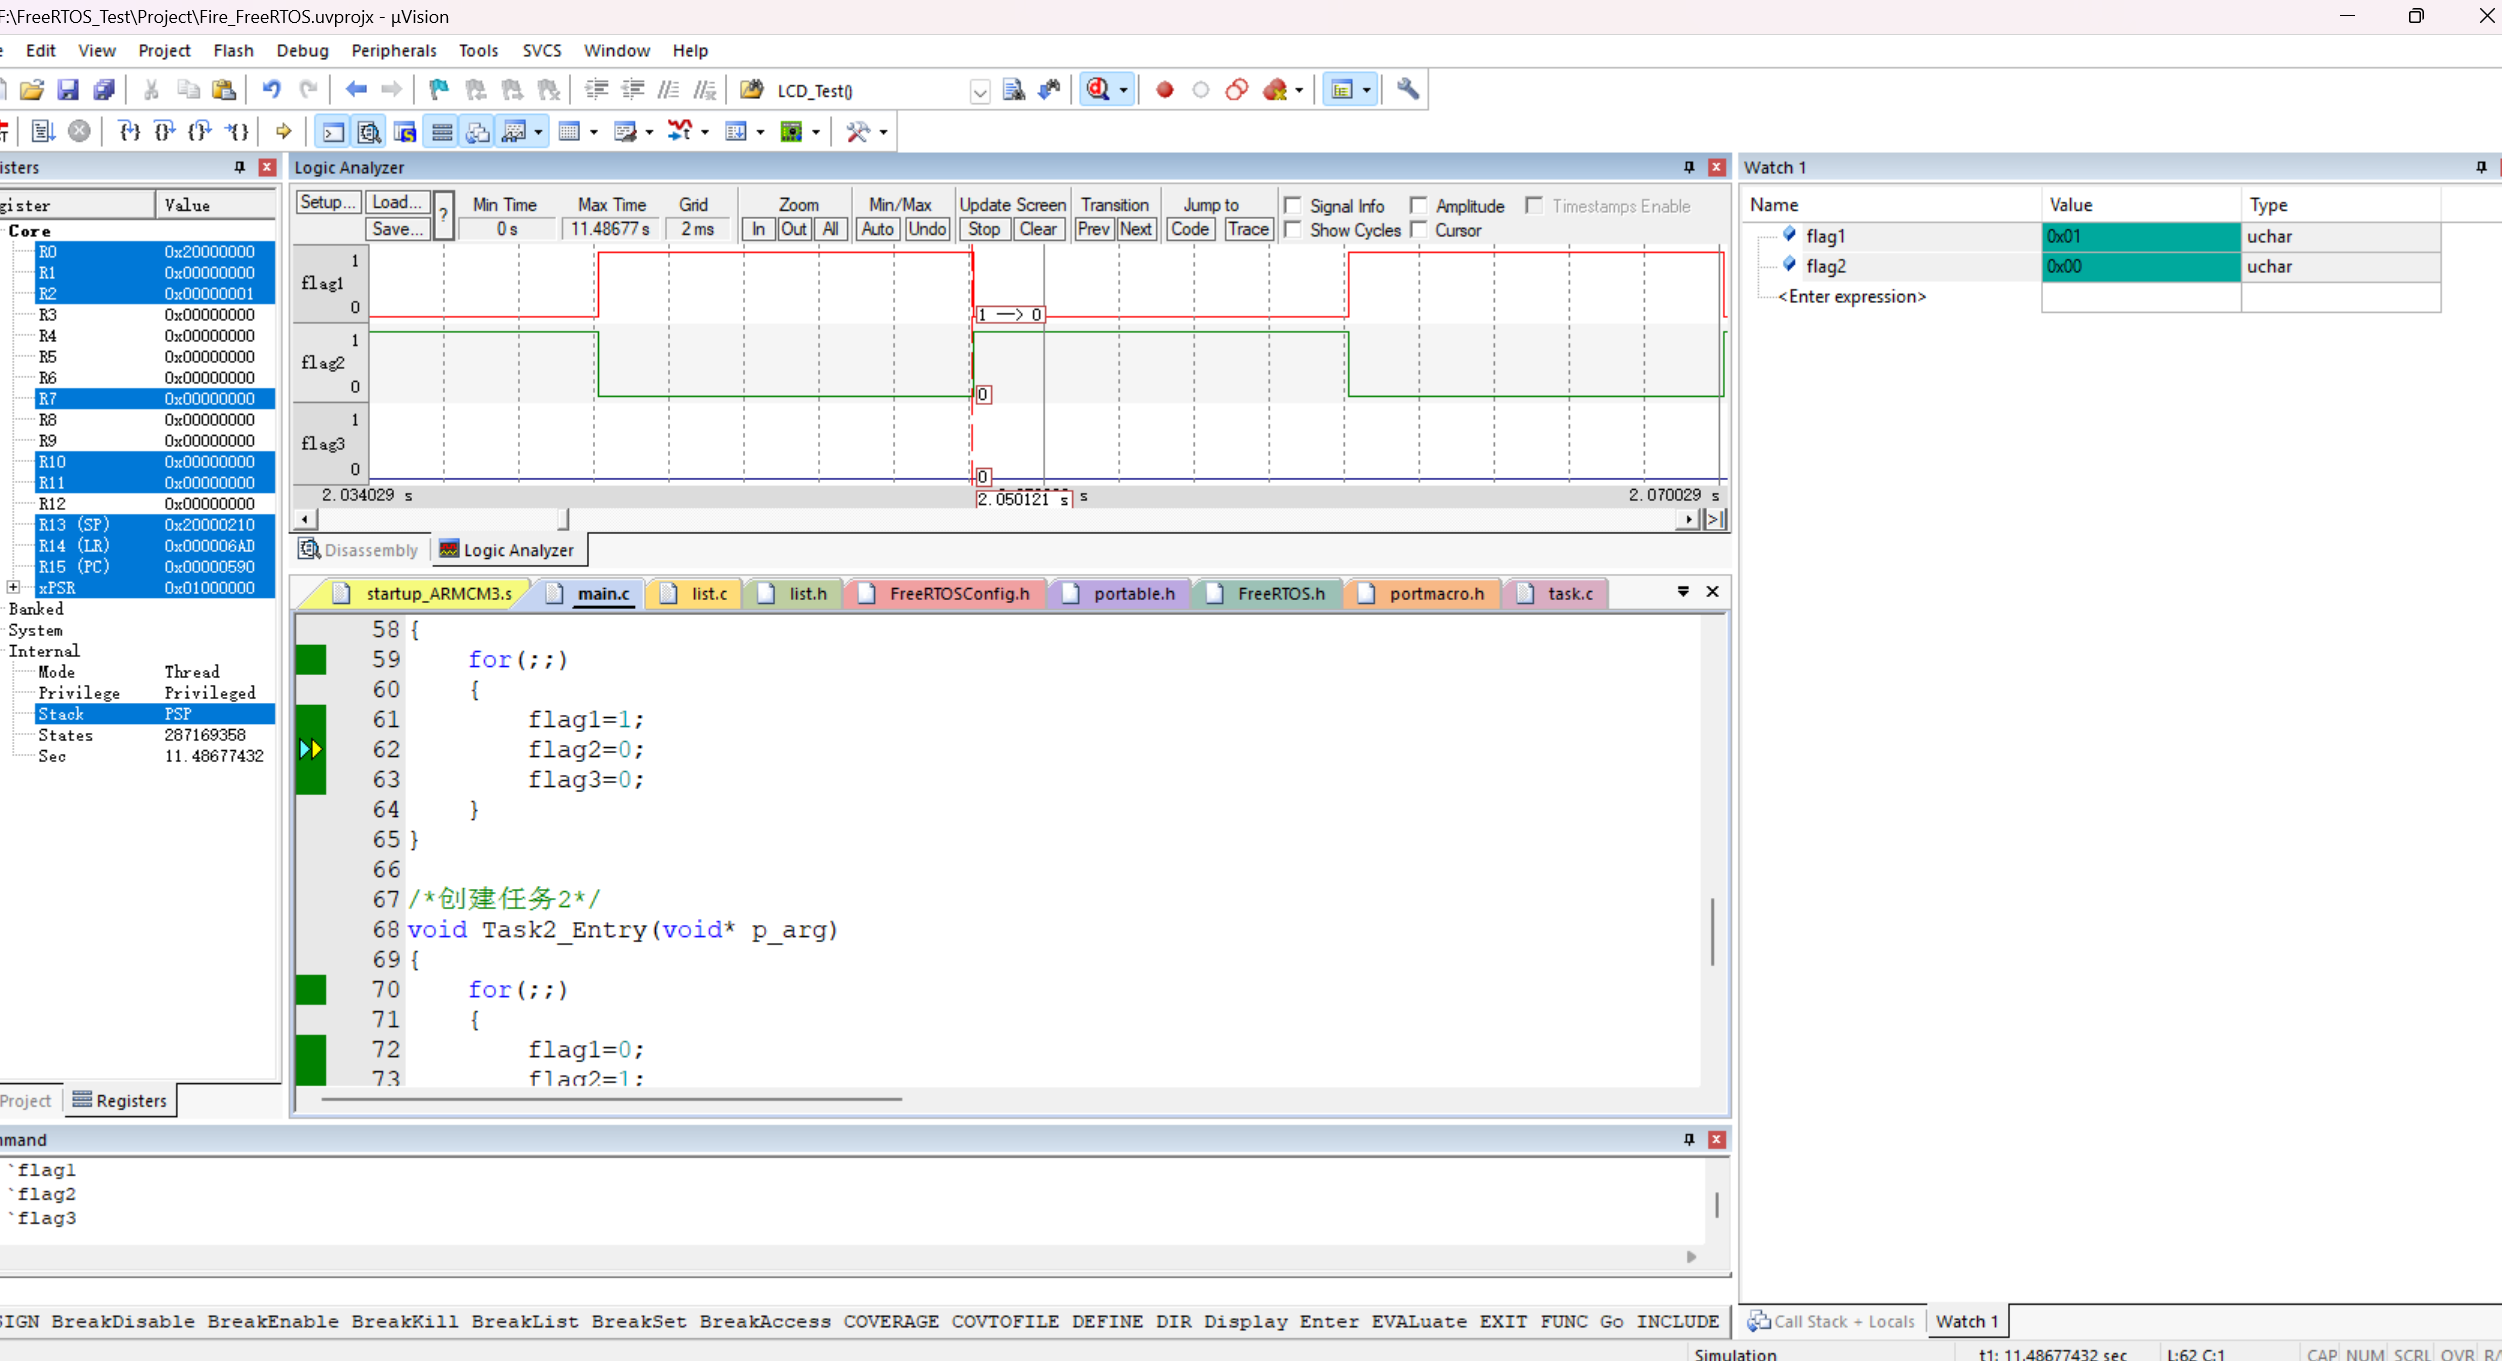
Task: Insert a breakpoint with red circle icon
Action: point(1164,90)
